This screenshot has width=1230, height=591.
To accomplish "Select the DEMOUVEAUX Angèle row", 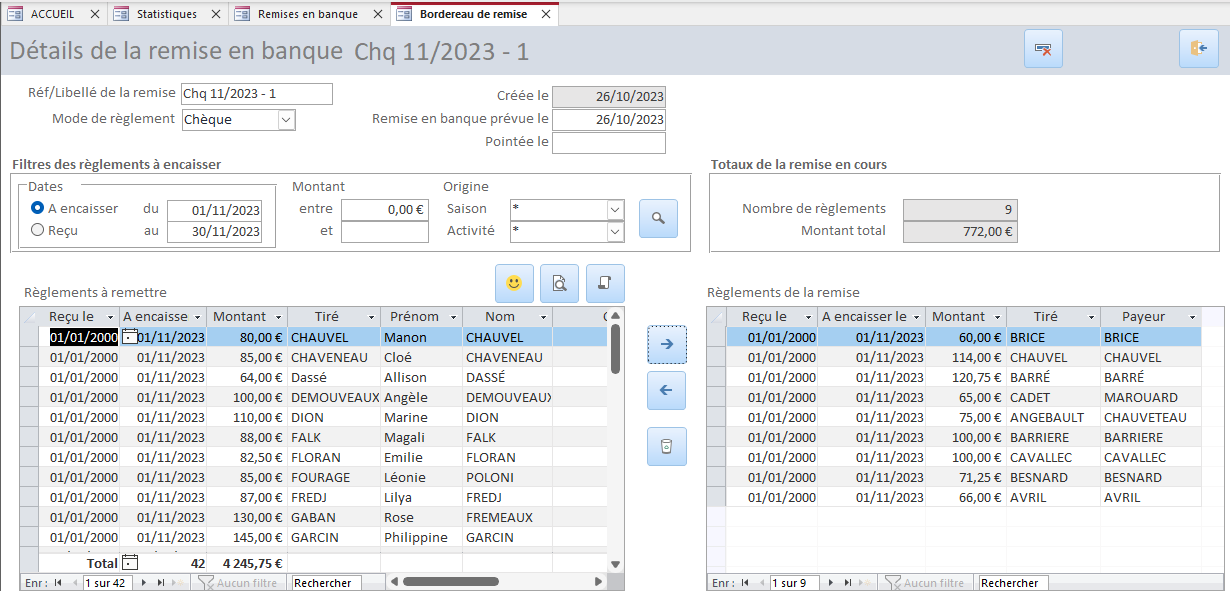I will (x=313, y=397).
